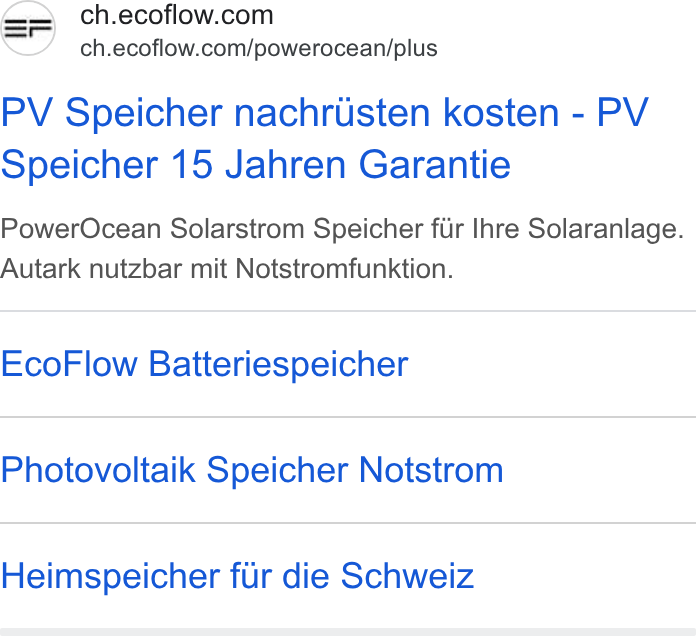Click the black site name above the URL
This screenshot has width=696, height=636.
pyautogui.click(x=177, y=16)
